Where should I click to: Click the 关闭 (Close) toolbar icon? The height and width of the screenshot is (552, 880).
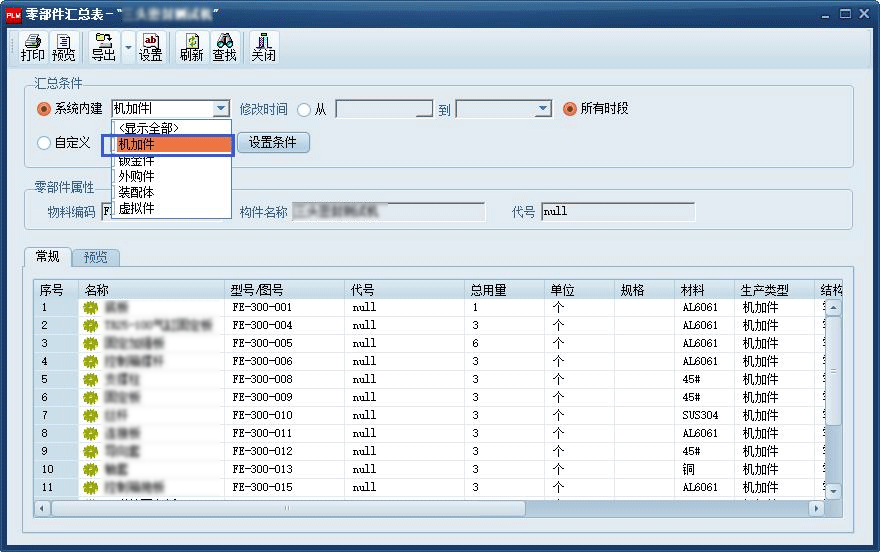coord(263,47)
